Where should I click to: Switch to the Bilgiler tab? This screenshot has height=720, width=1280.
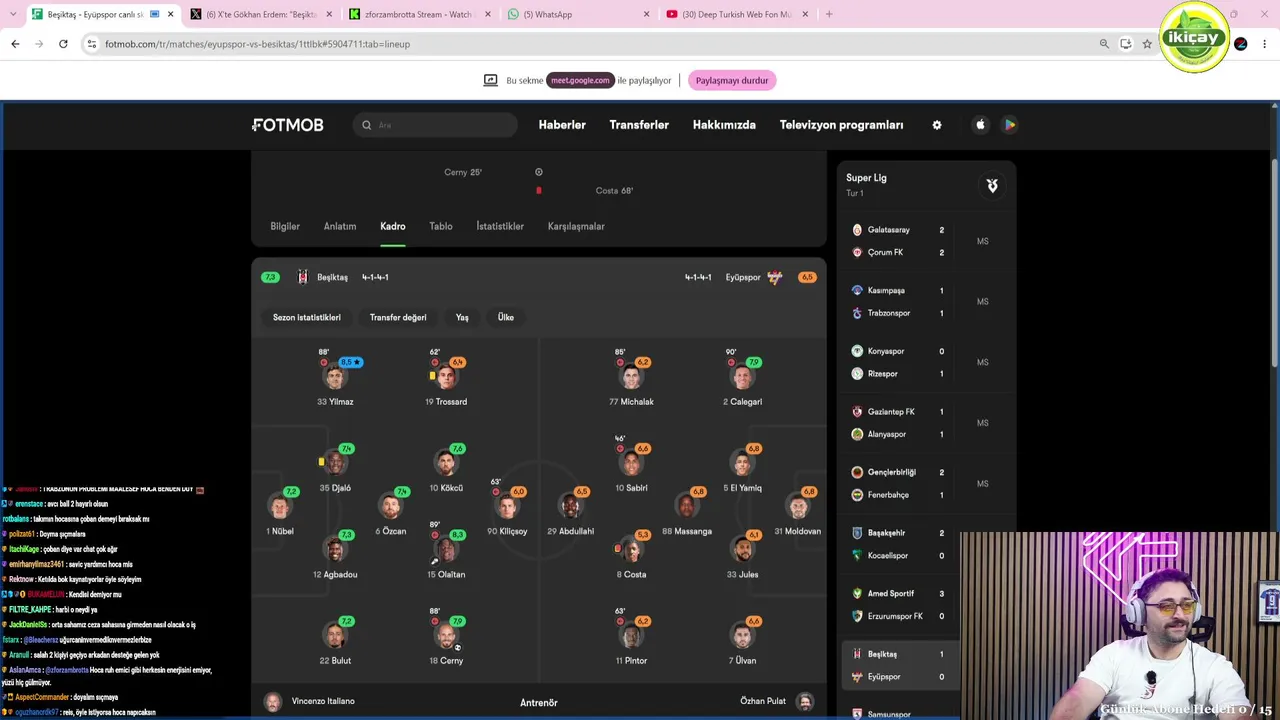pos(285,226)
